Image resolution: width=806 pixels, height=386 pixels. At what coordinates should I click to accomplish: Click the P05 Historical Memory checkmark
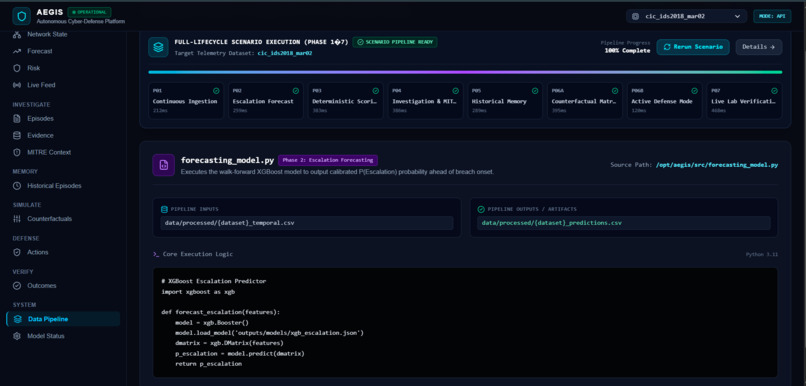click(x=535, y=90)
